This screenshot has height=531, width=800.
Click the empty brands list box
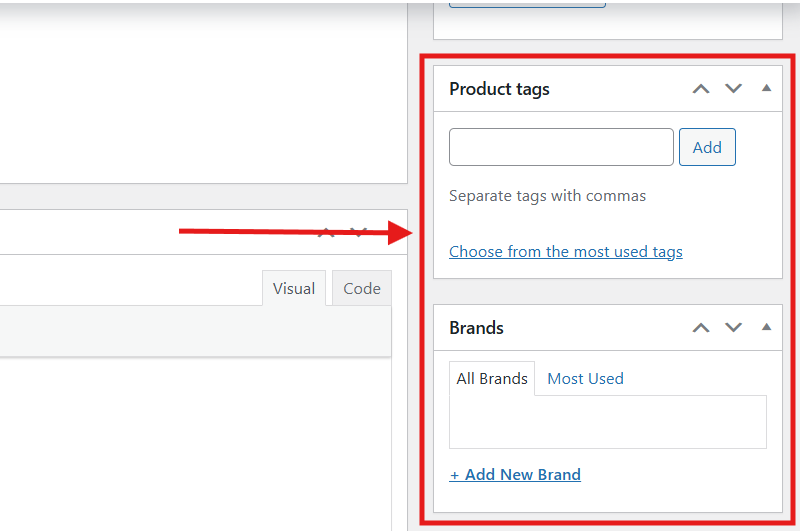tap(608, 422)
